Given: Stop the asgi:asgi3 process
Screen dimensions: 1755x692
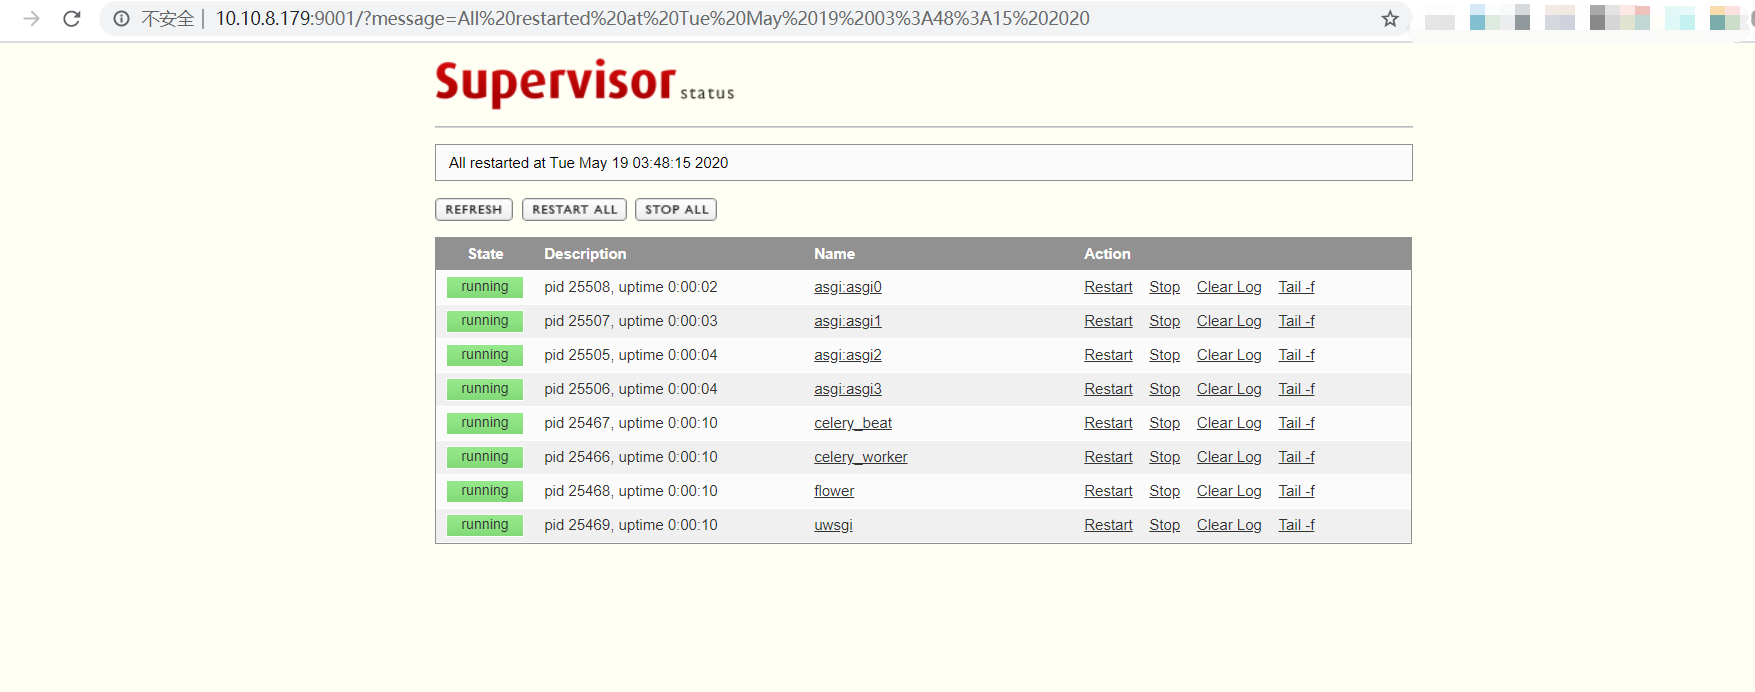Looking at the screenshot, I should coord(1164,389).
